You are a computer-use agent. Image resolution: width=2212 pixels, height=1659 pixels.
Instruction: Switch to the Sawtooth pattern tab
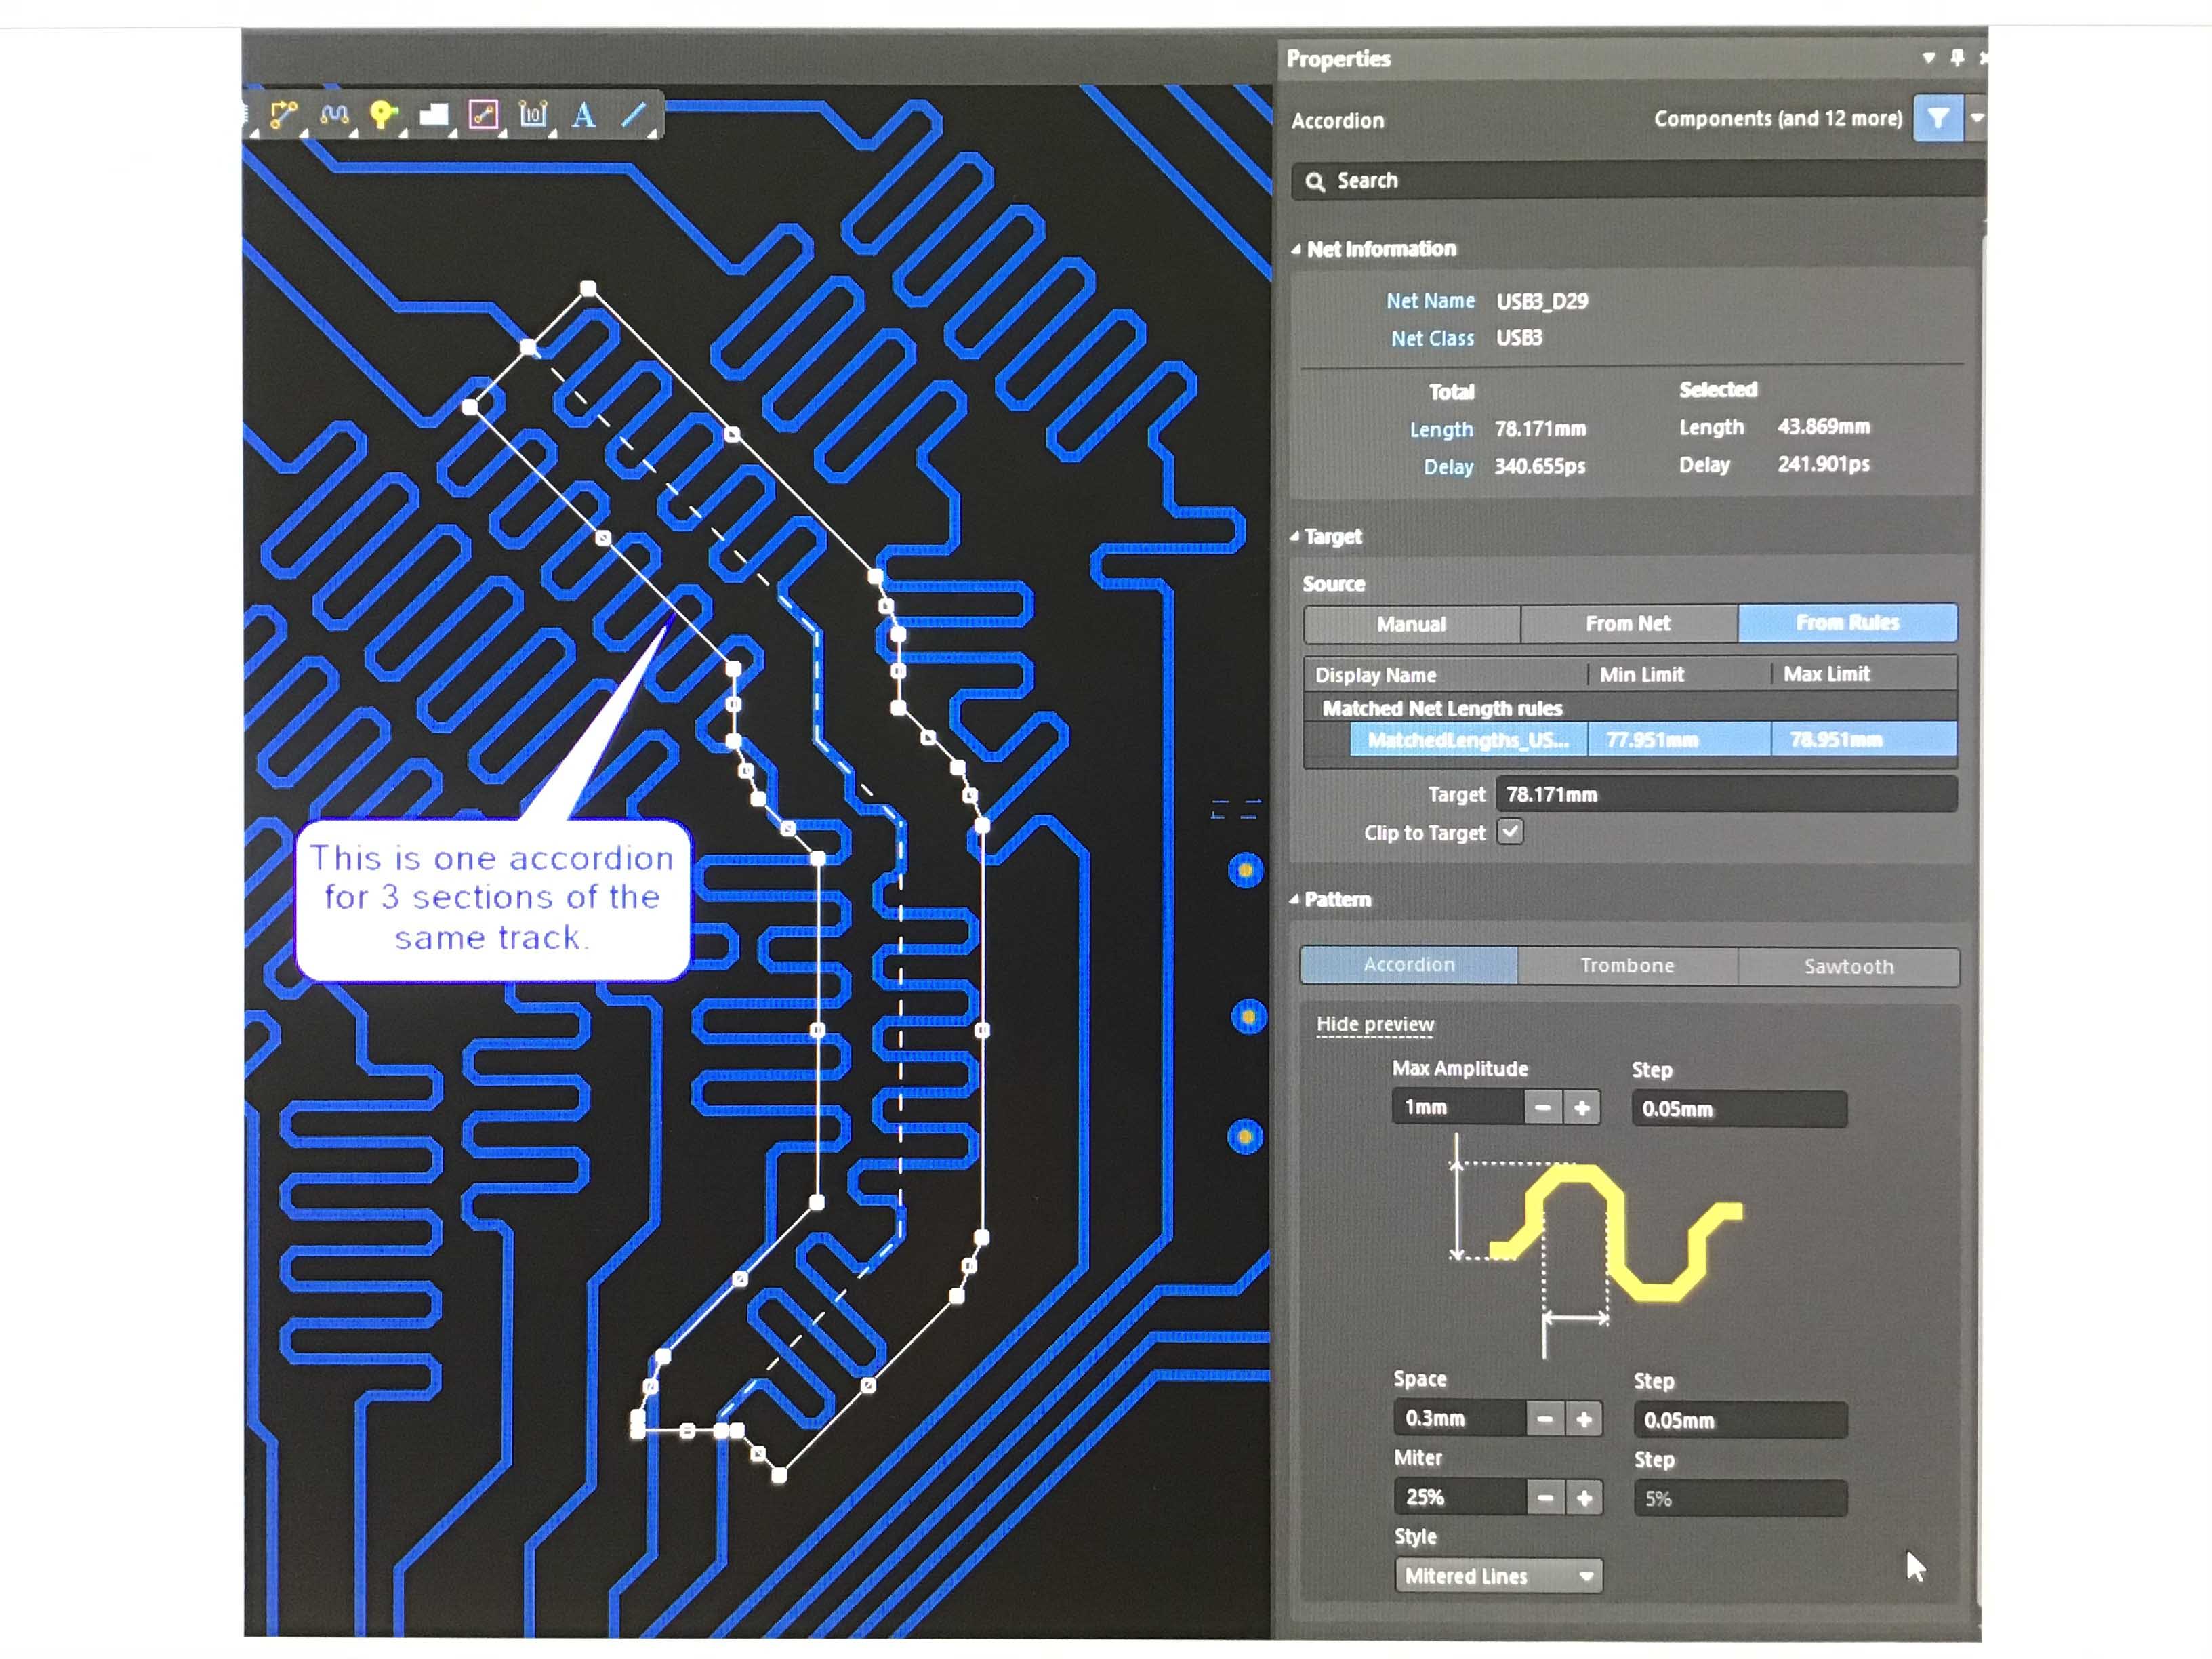tap(1848, 966)
